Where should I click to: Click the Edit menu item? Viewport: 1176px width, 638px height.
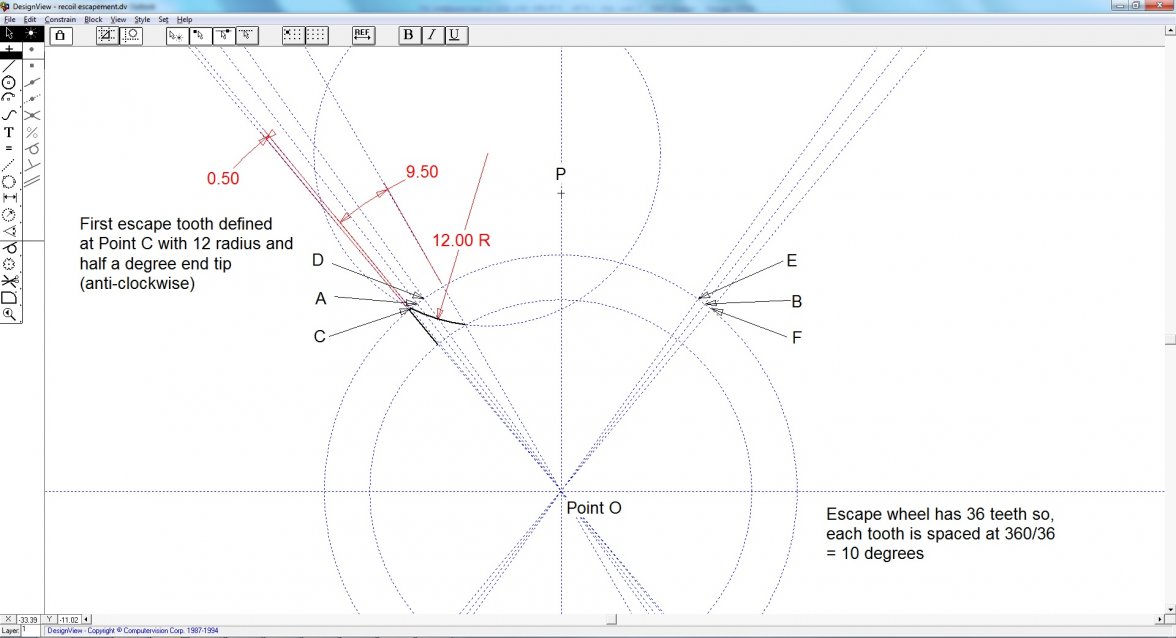pyautogui.click(x=30, y=19)
